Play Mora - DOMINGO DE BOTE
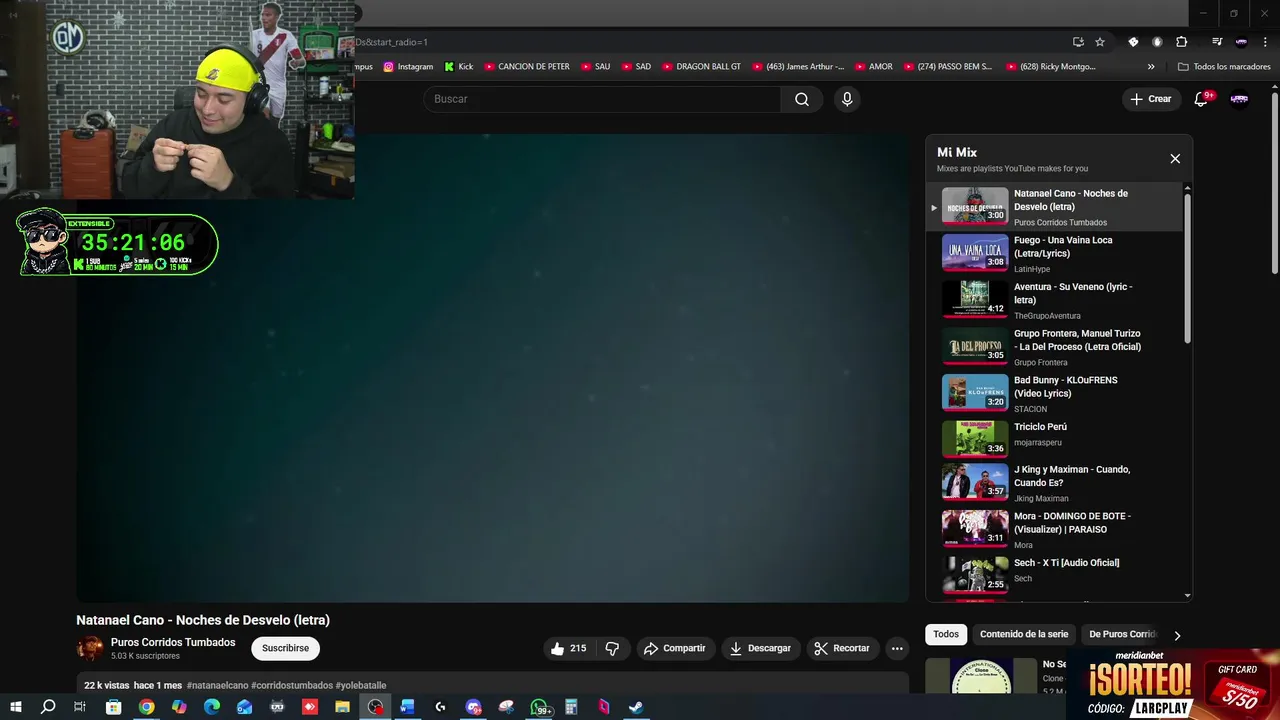 [1055, 530]
